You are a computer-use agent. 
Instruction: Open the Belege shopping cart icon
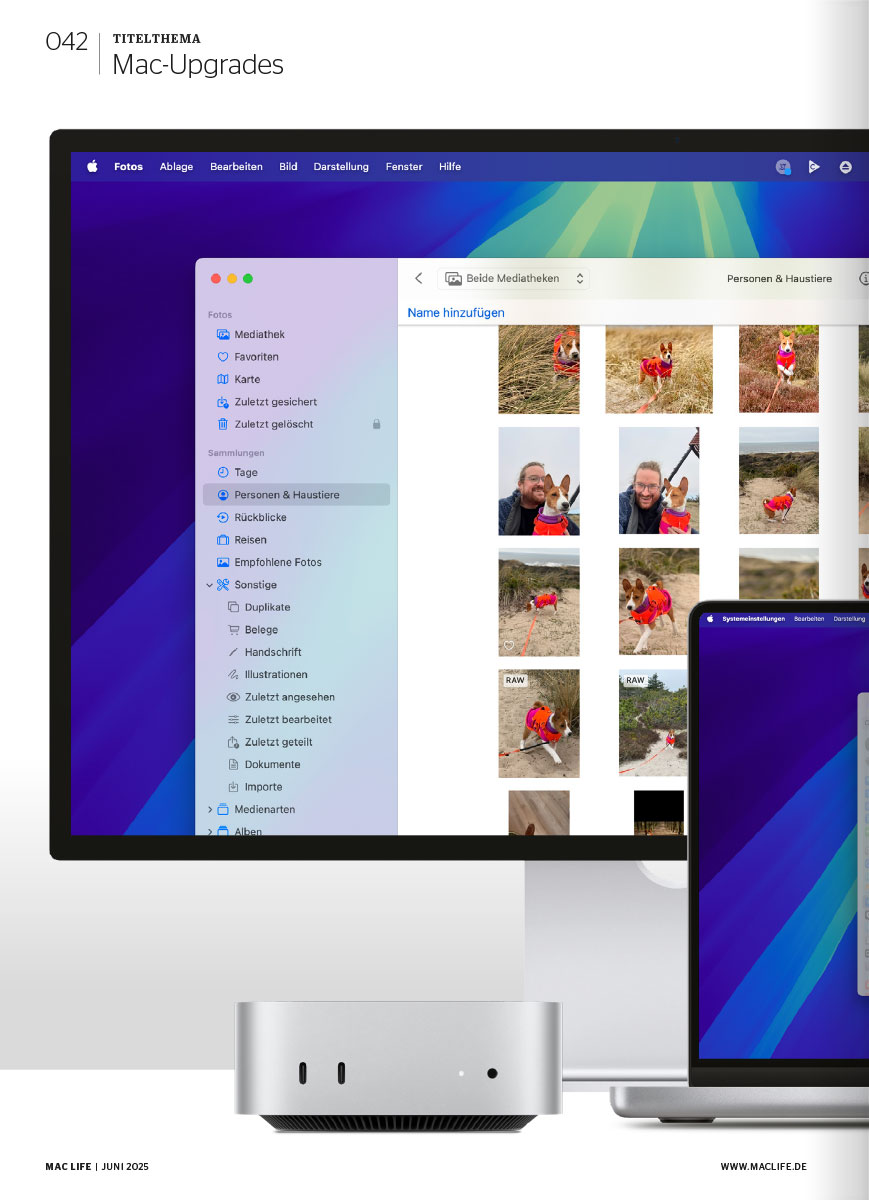pos(233,630)
